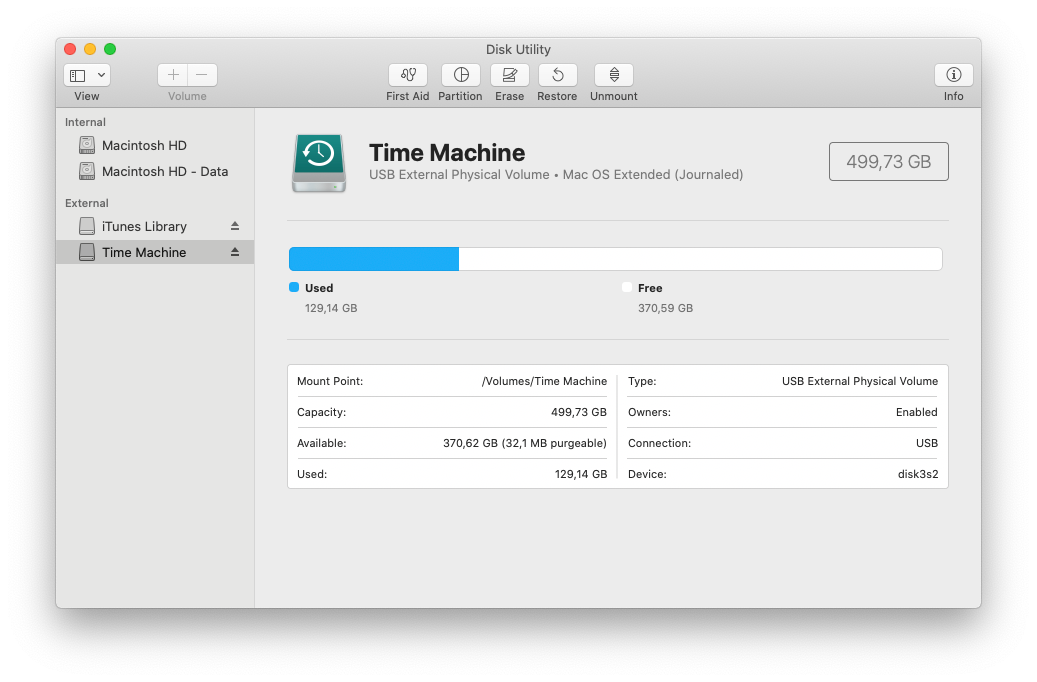Screen dimensions: 1037x682
Task: Click the Time Machine drive icon
Action: point(319,163)
